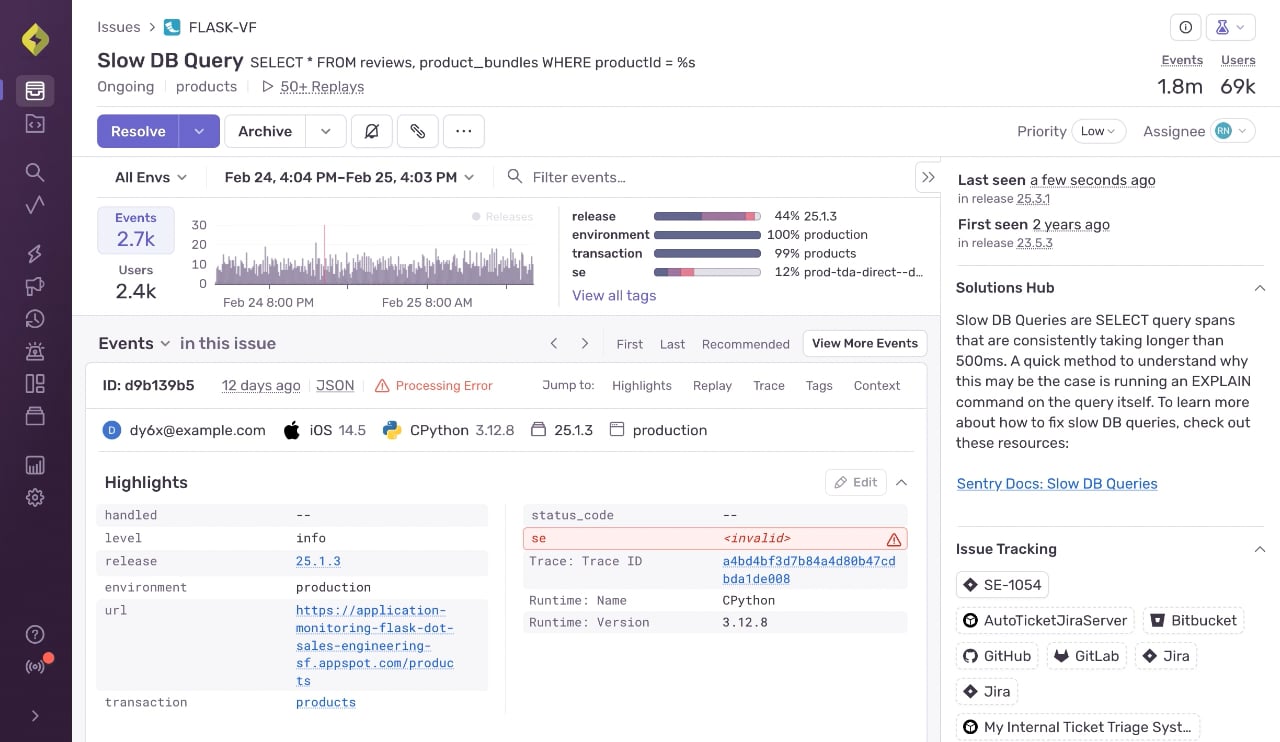This screenshot has width=1280, height=742.
Task: Open the Issues icon in sidebar
Action: [x=35, y=90]
